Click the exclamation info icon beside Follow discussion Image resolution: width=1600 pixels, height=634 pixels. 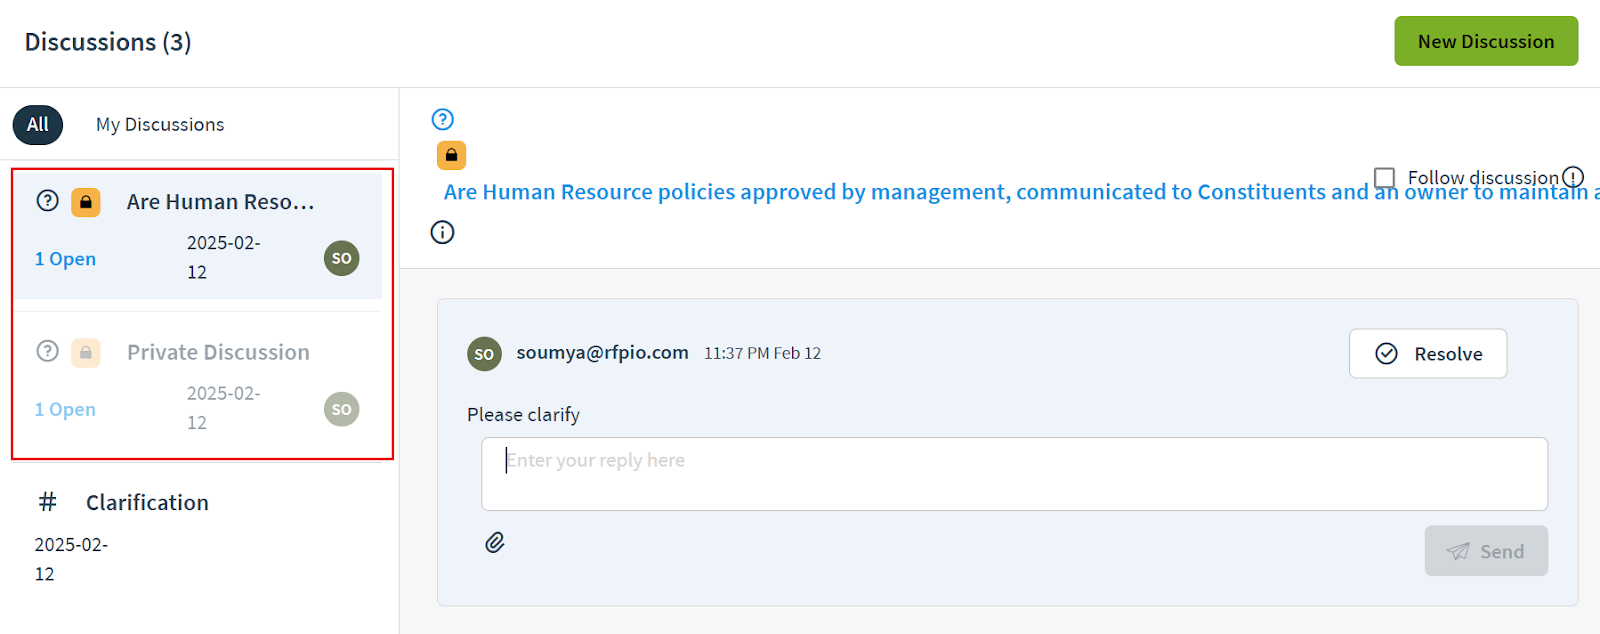pyautogui.click(x=1573, y=177)
